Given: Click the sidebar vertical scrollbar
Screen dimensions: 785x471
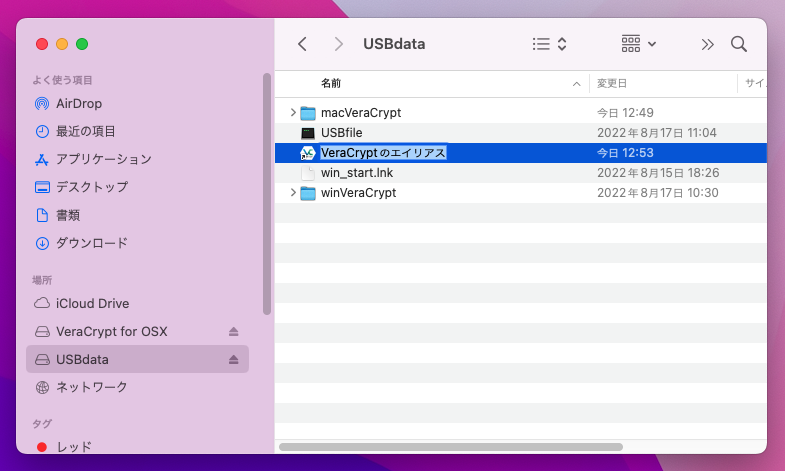Looking at the screenshot, I should [266, 190].
